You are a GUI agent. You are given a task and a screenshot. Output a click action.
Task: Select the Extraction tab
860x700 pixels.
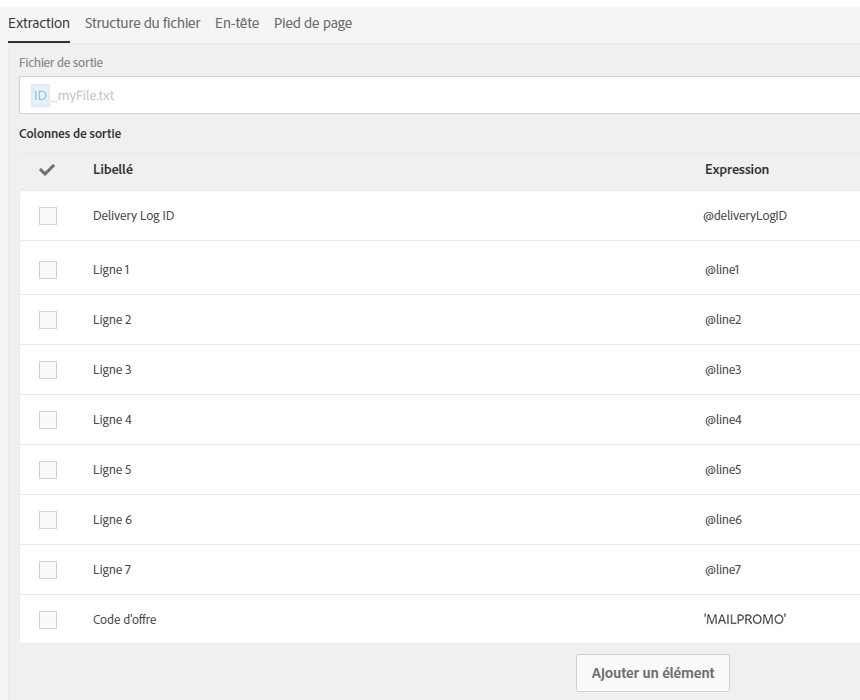pos(39,22)
